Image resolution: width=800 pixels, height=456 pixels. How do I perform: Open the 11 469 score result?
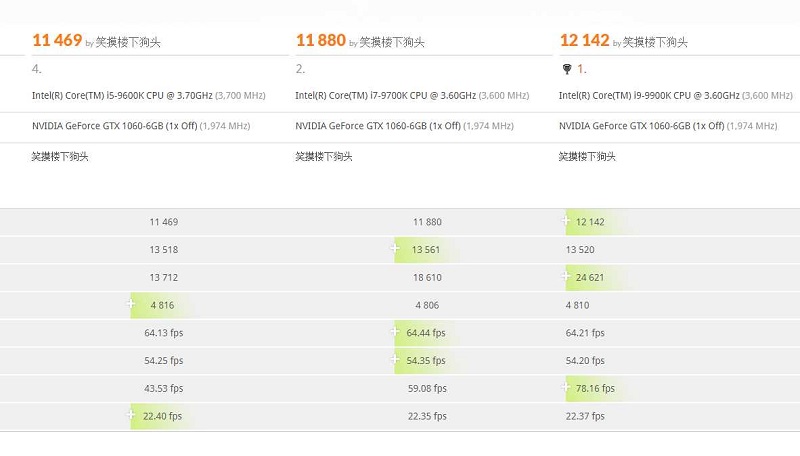(x=57, y=40)
